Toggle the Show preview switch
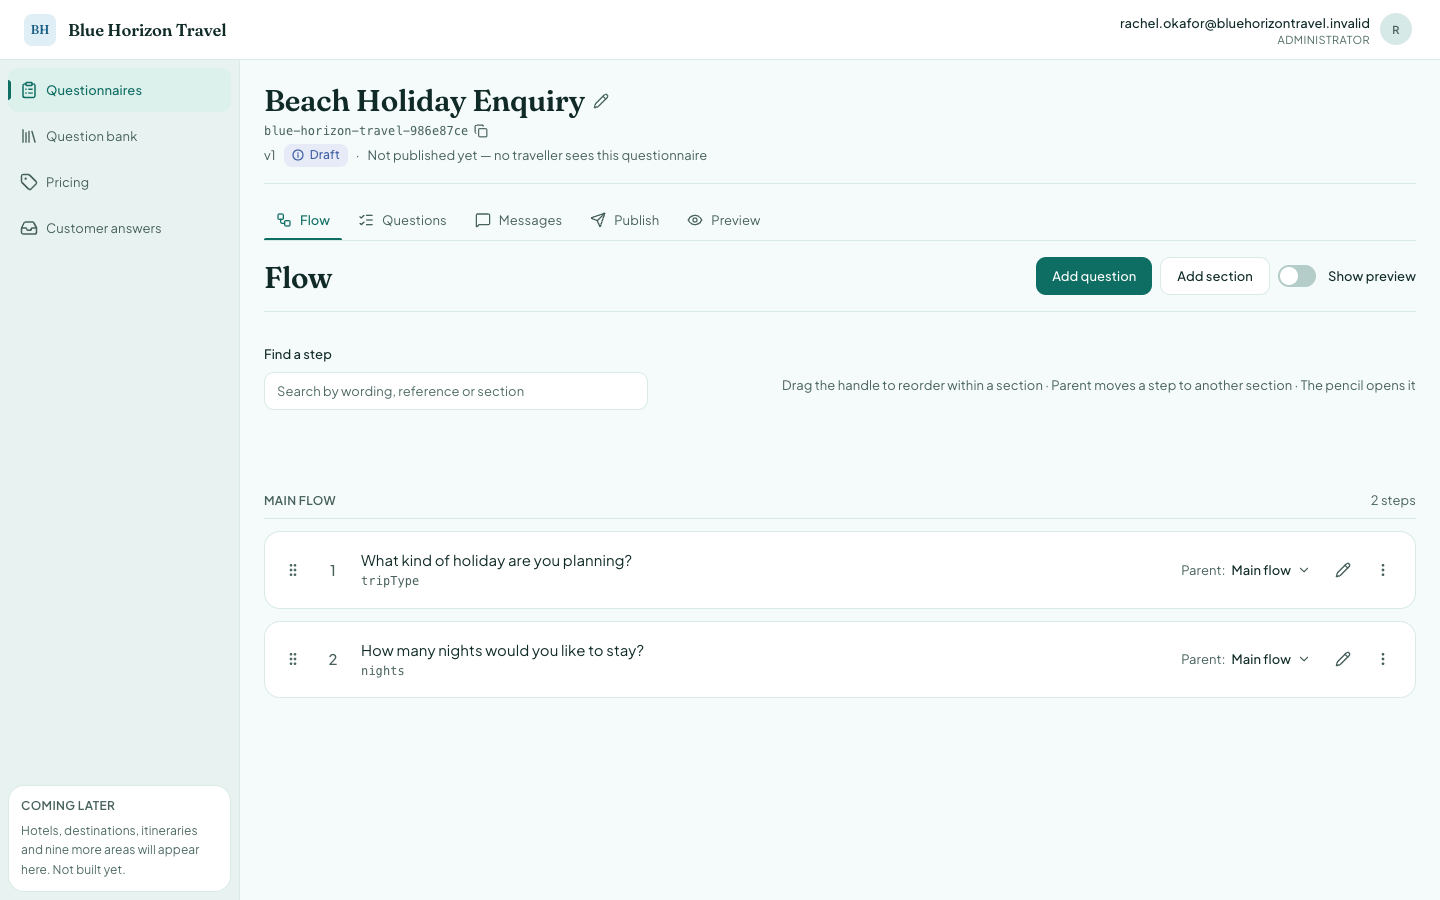 1297,276
